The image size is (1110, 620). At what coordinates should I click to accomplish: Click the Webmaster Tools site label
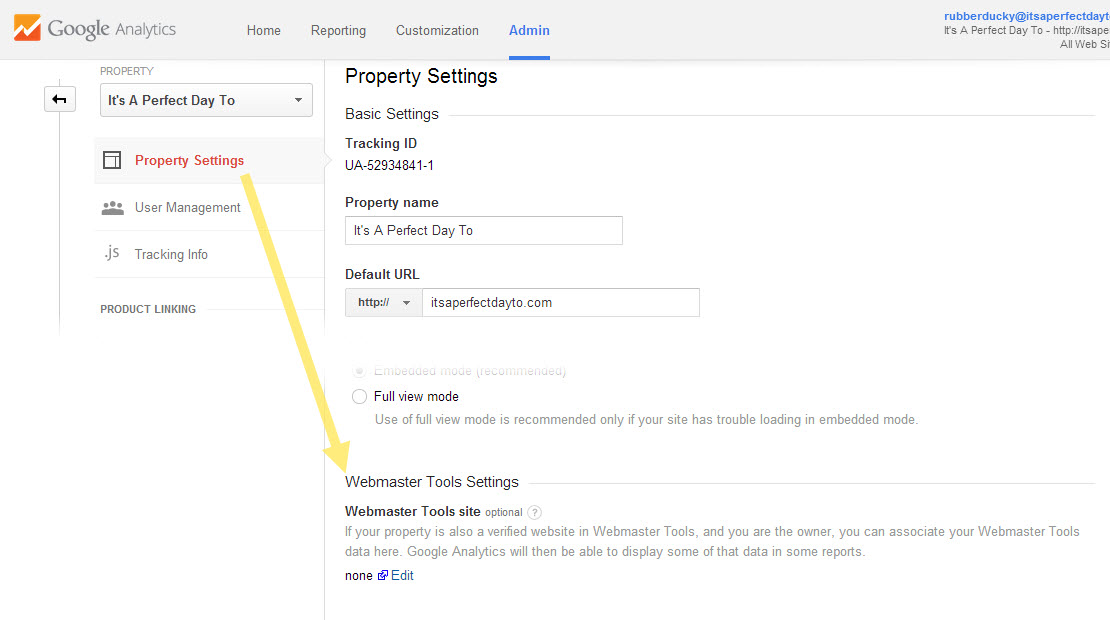coord(413,511)
